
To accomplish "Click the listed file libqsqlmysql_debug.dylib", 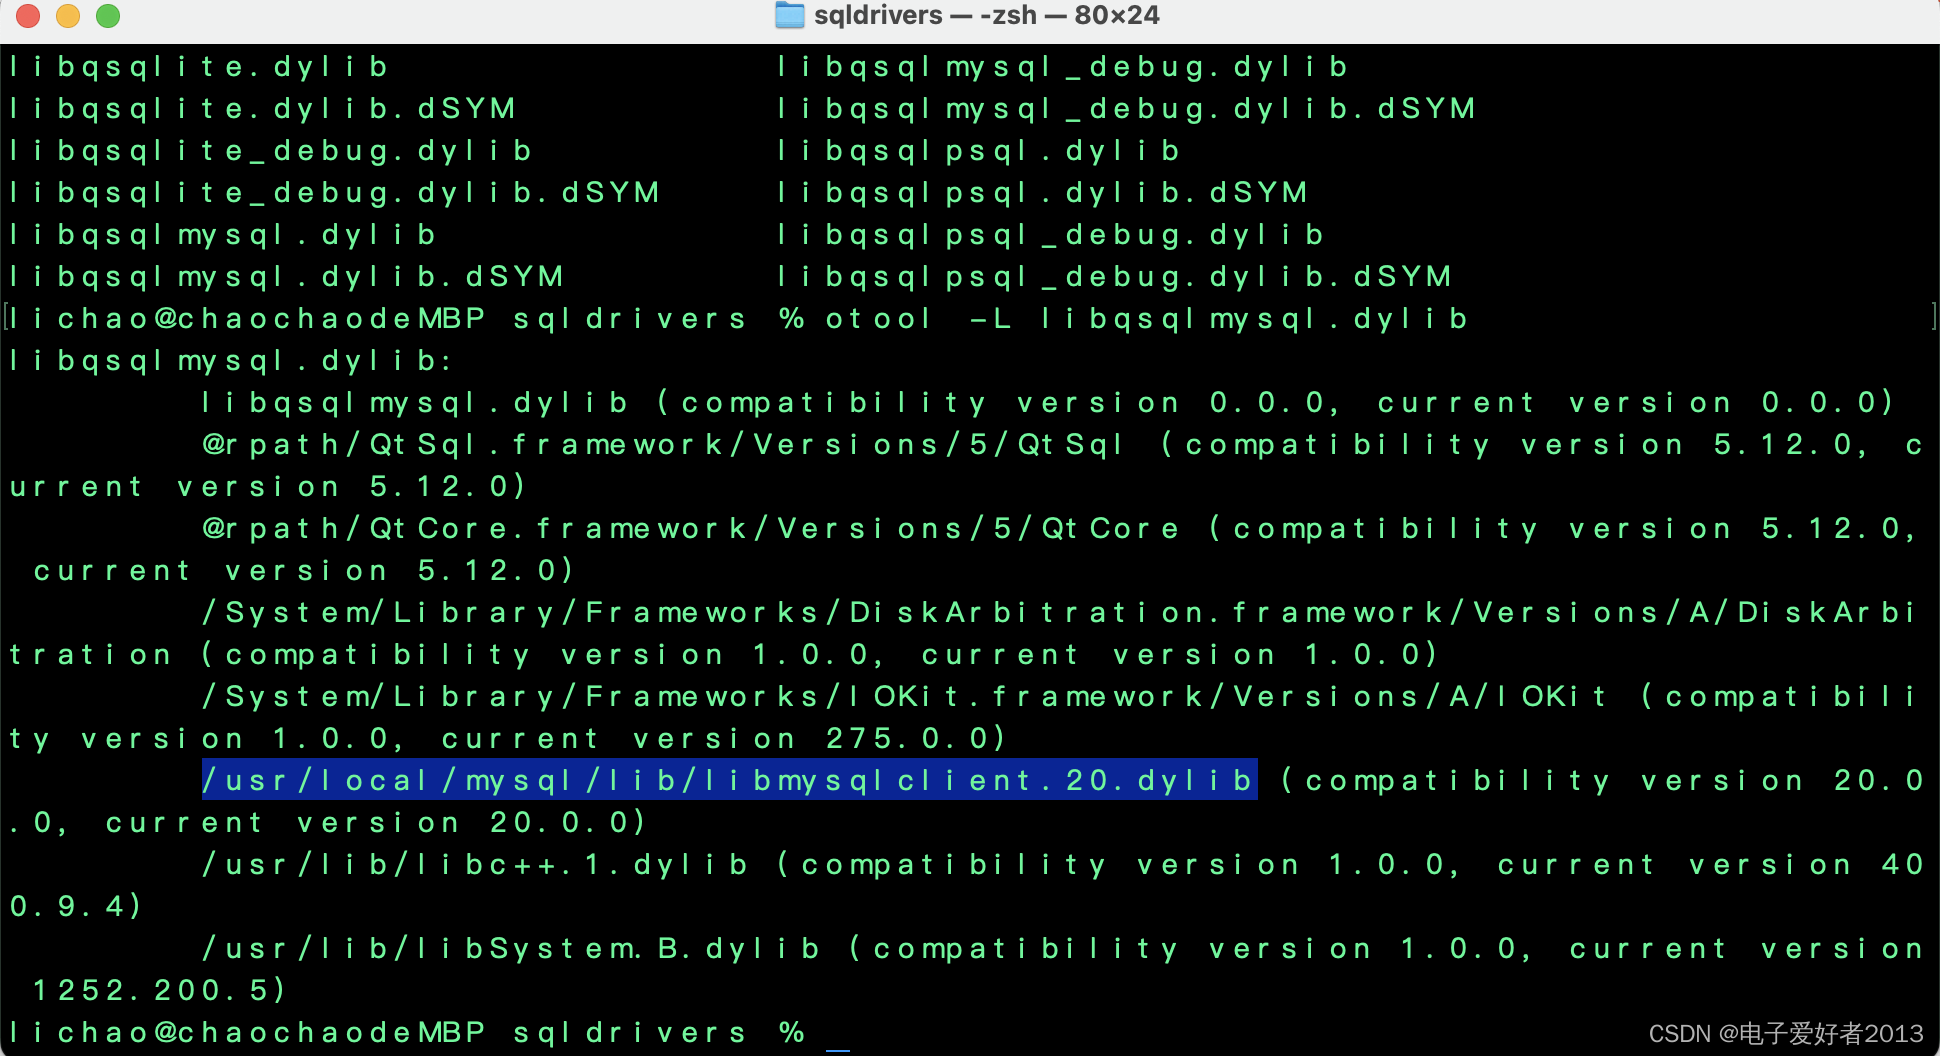I will [x=1062, y=67].
